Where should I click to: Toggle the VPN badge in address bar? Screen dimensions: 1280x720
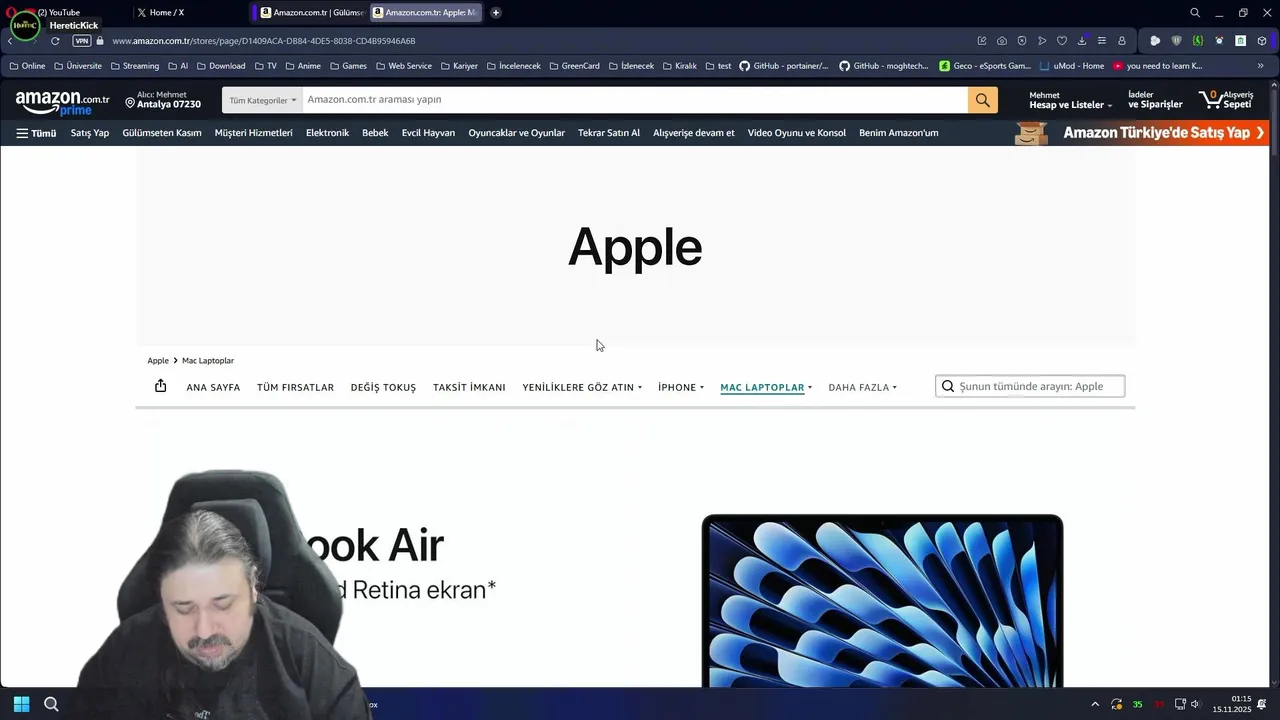coord(82,41)
